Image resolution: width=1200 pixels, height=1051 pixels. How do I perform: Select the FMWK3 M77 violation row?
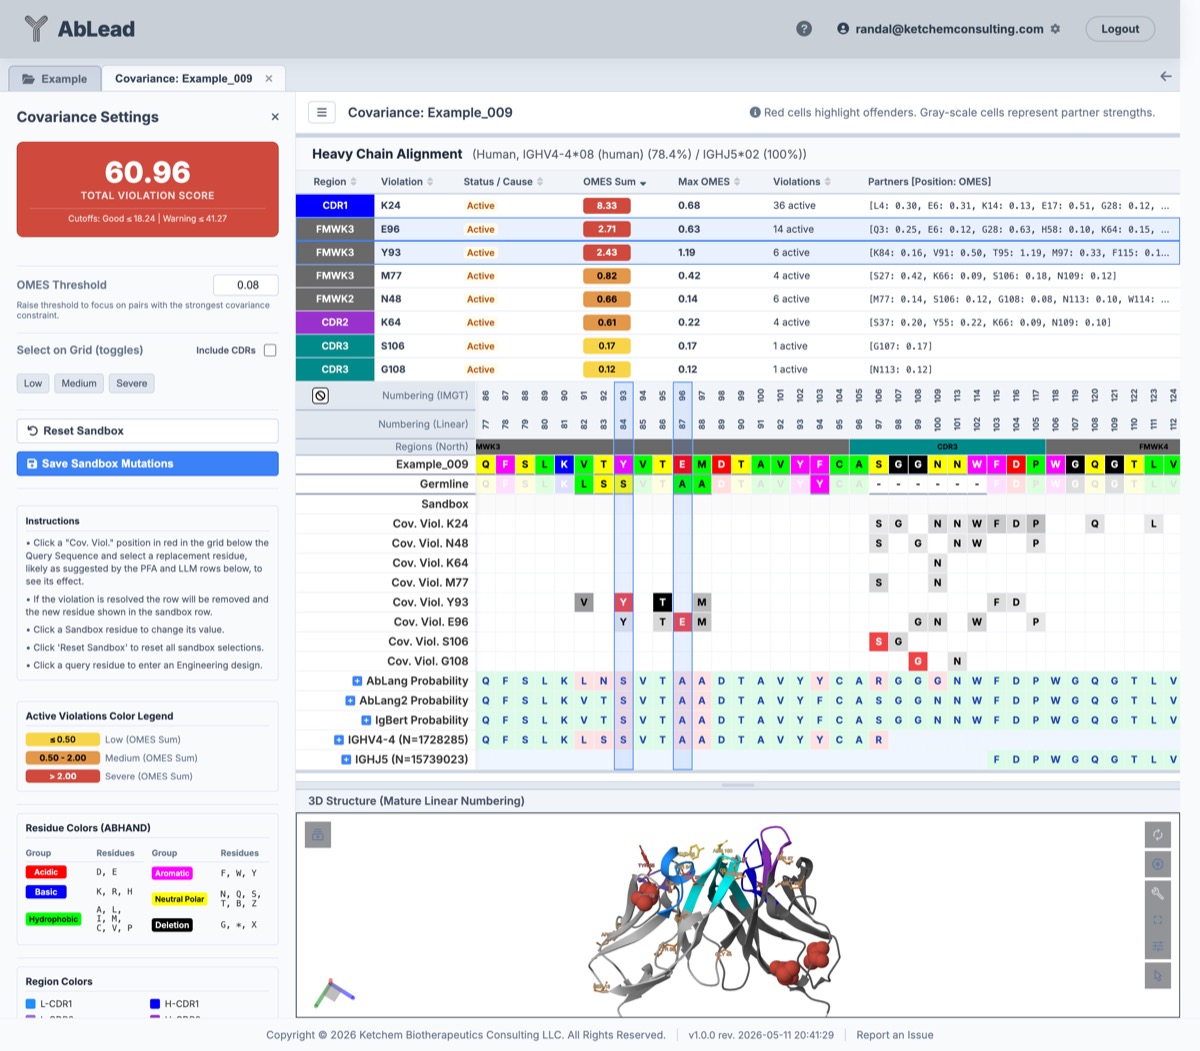pyautogui.click(x=737, y=276)
